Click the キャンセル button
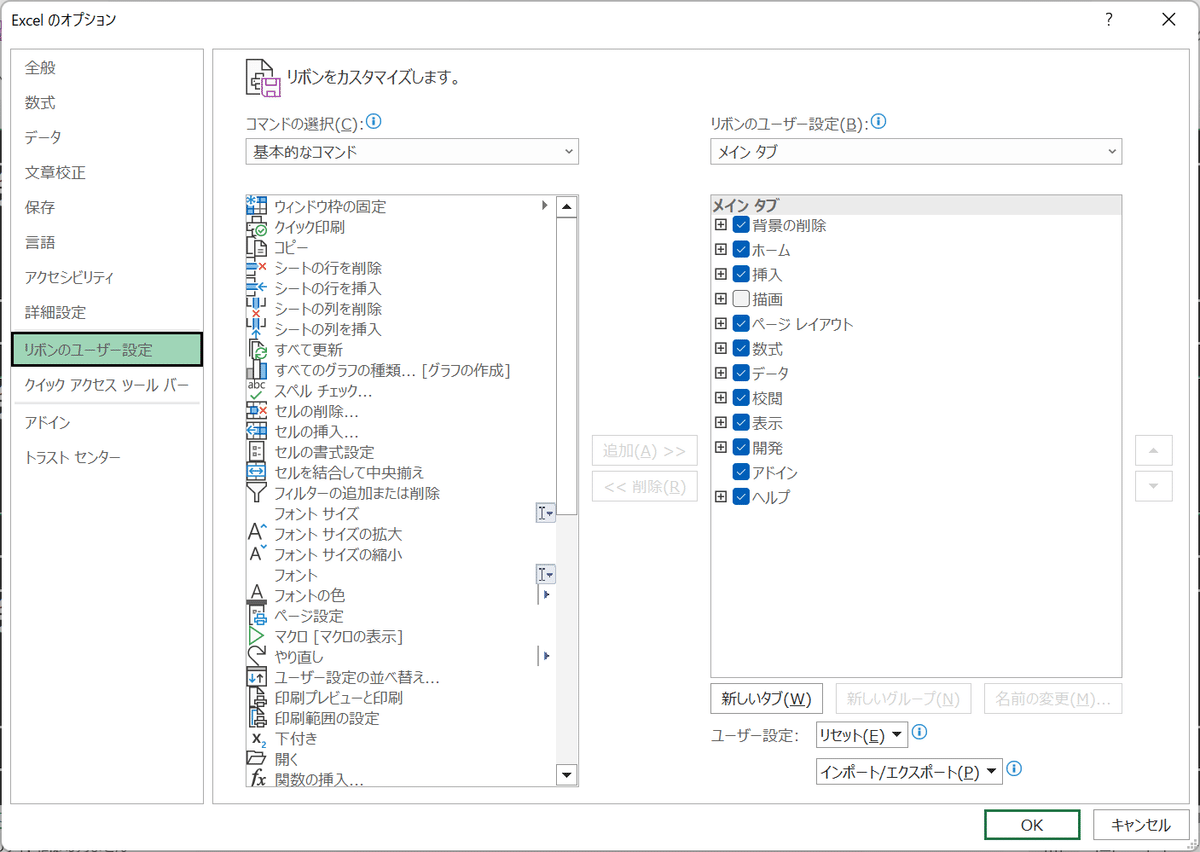This screenshot has height=852, width=1200. click(x=1140, y=825)
